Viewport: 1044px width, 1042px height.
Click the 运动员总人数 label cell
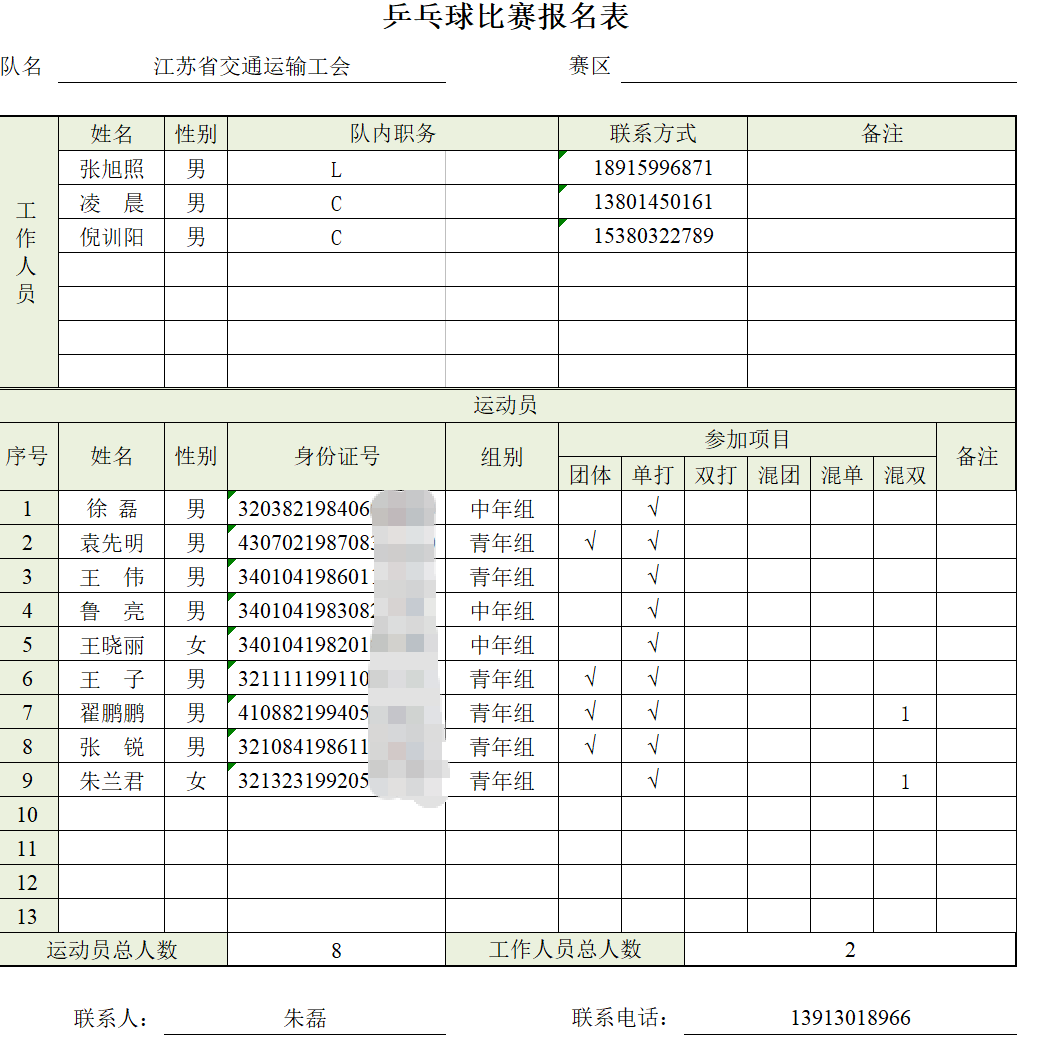(113, 949)
